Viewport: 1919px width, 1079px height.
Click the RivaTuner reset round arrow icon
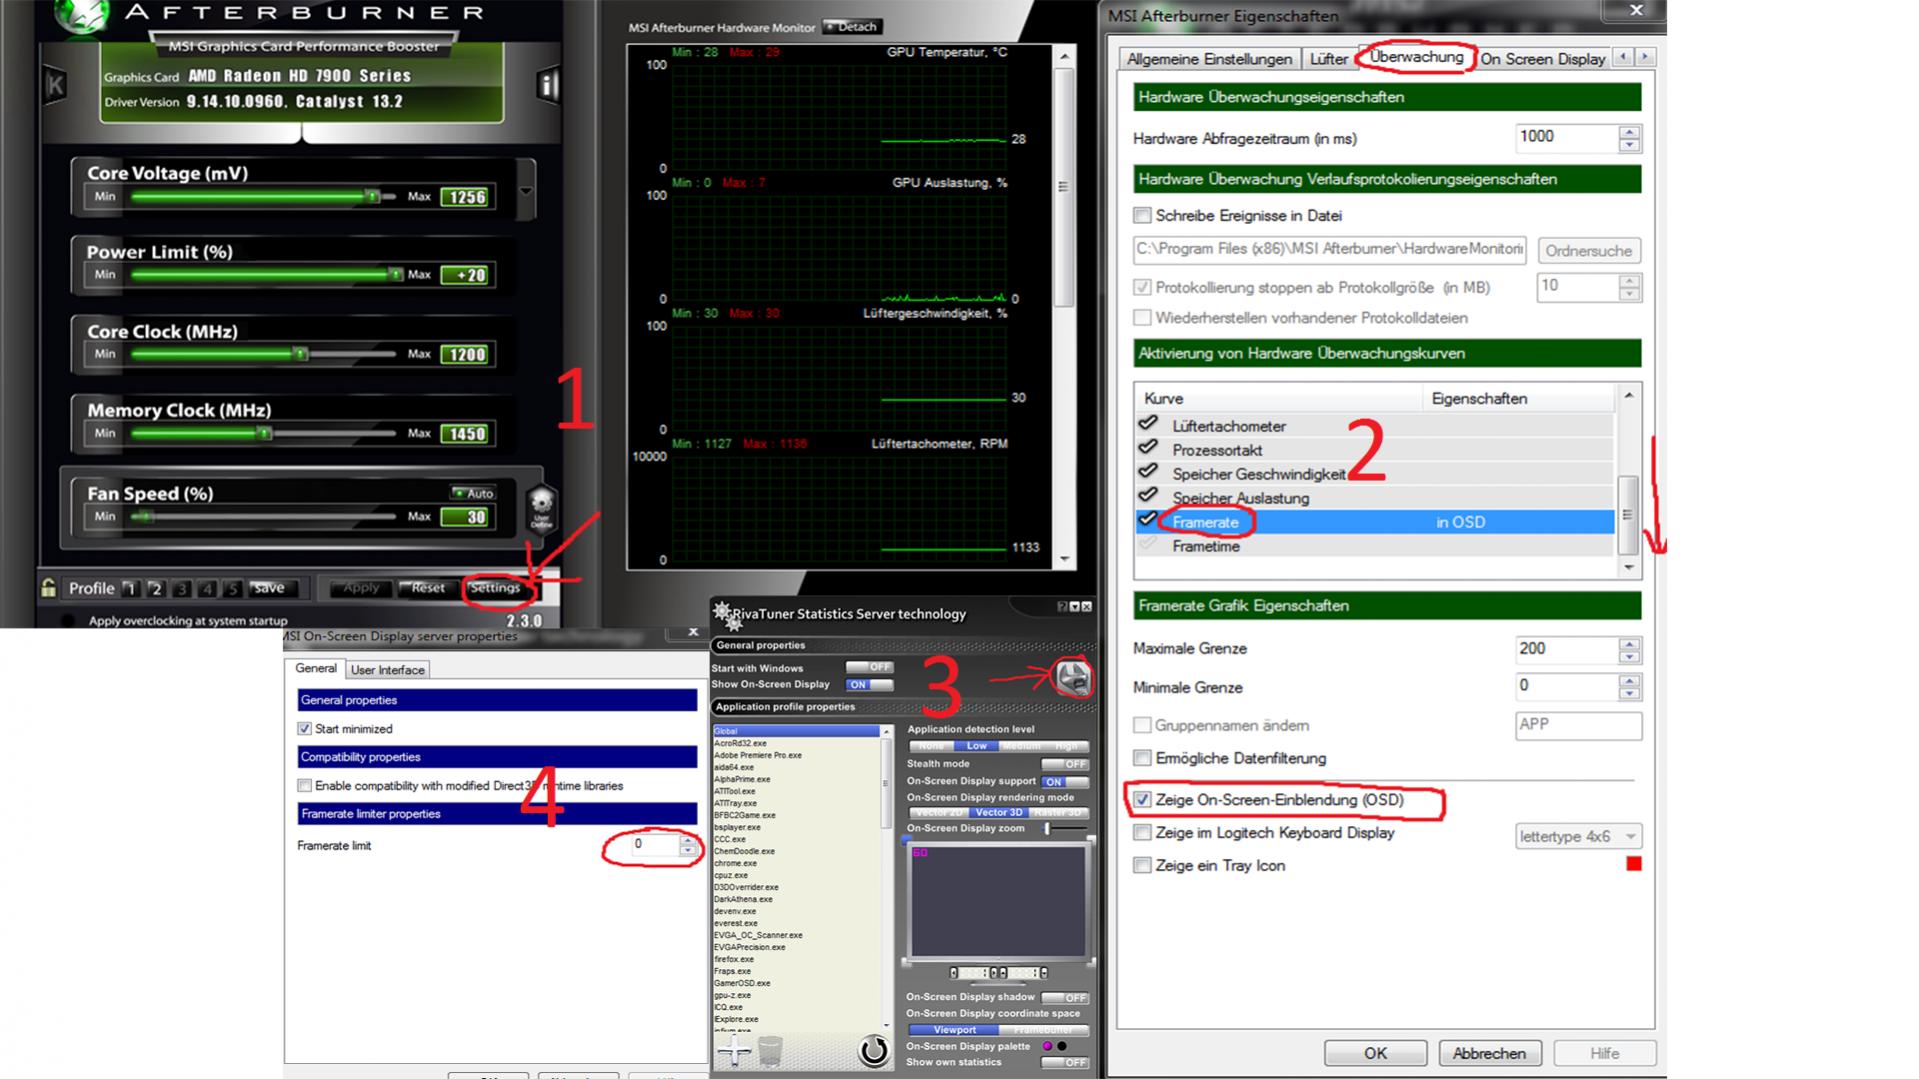tap(874, 1050)
